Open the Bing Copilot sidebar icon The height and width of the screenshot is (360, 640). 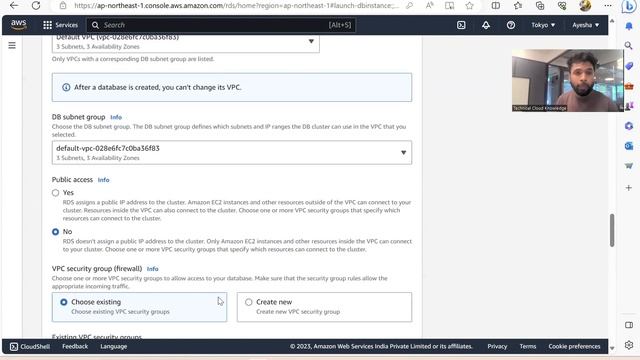point(629,6)
